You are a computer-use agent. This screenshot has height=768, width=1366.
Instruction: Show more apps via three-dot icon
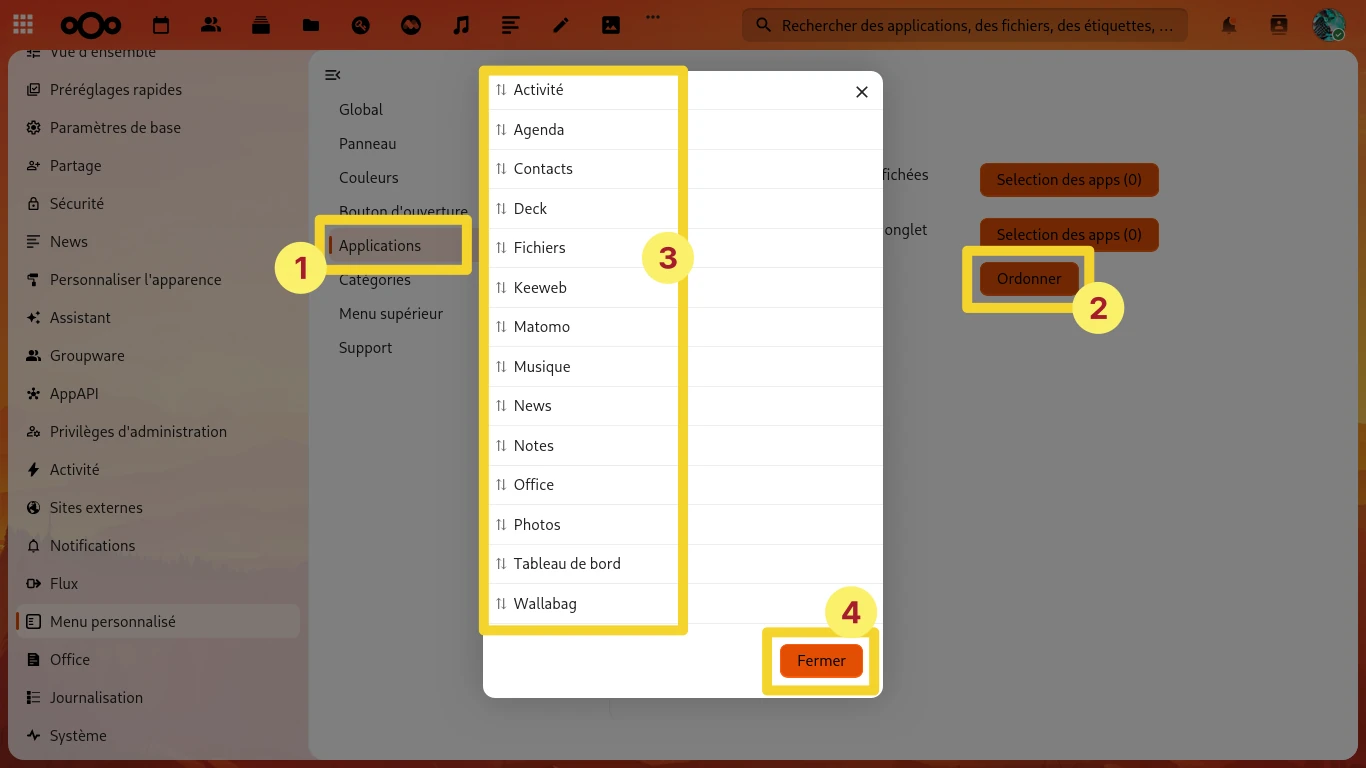(653, 17)
